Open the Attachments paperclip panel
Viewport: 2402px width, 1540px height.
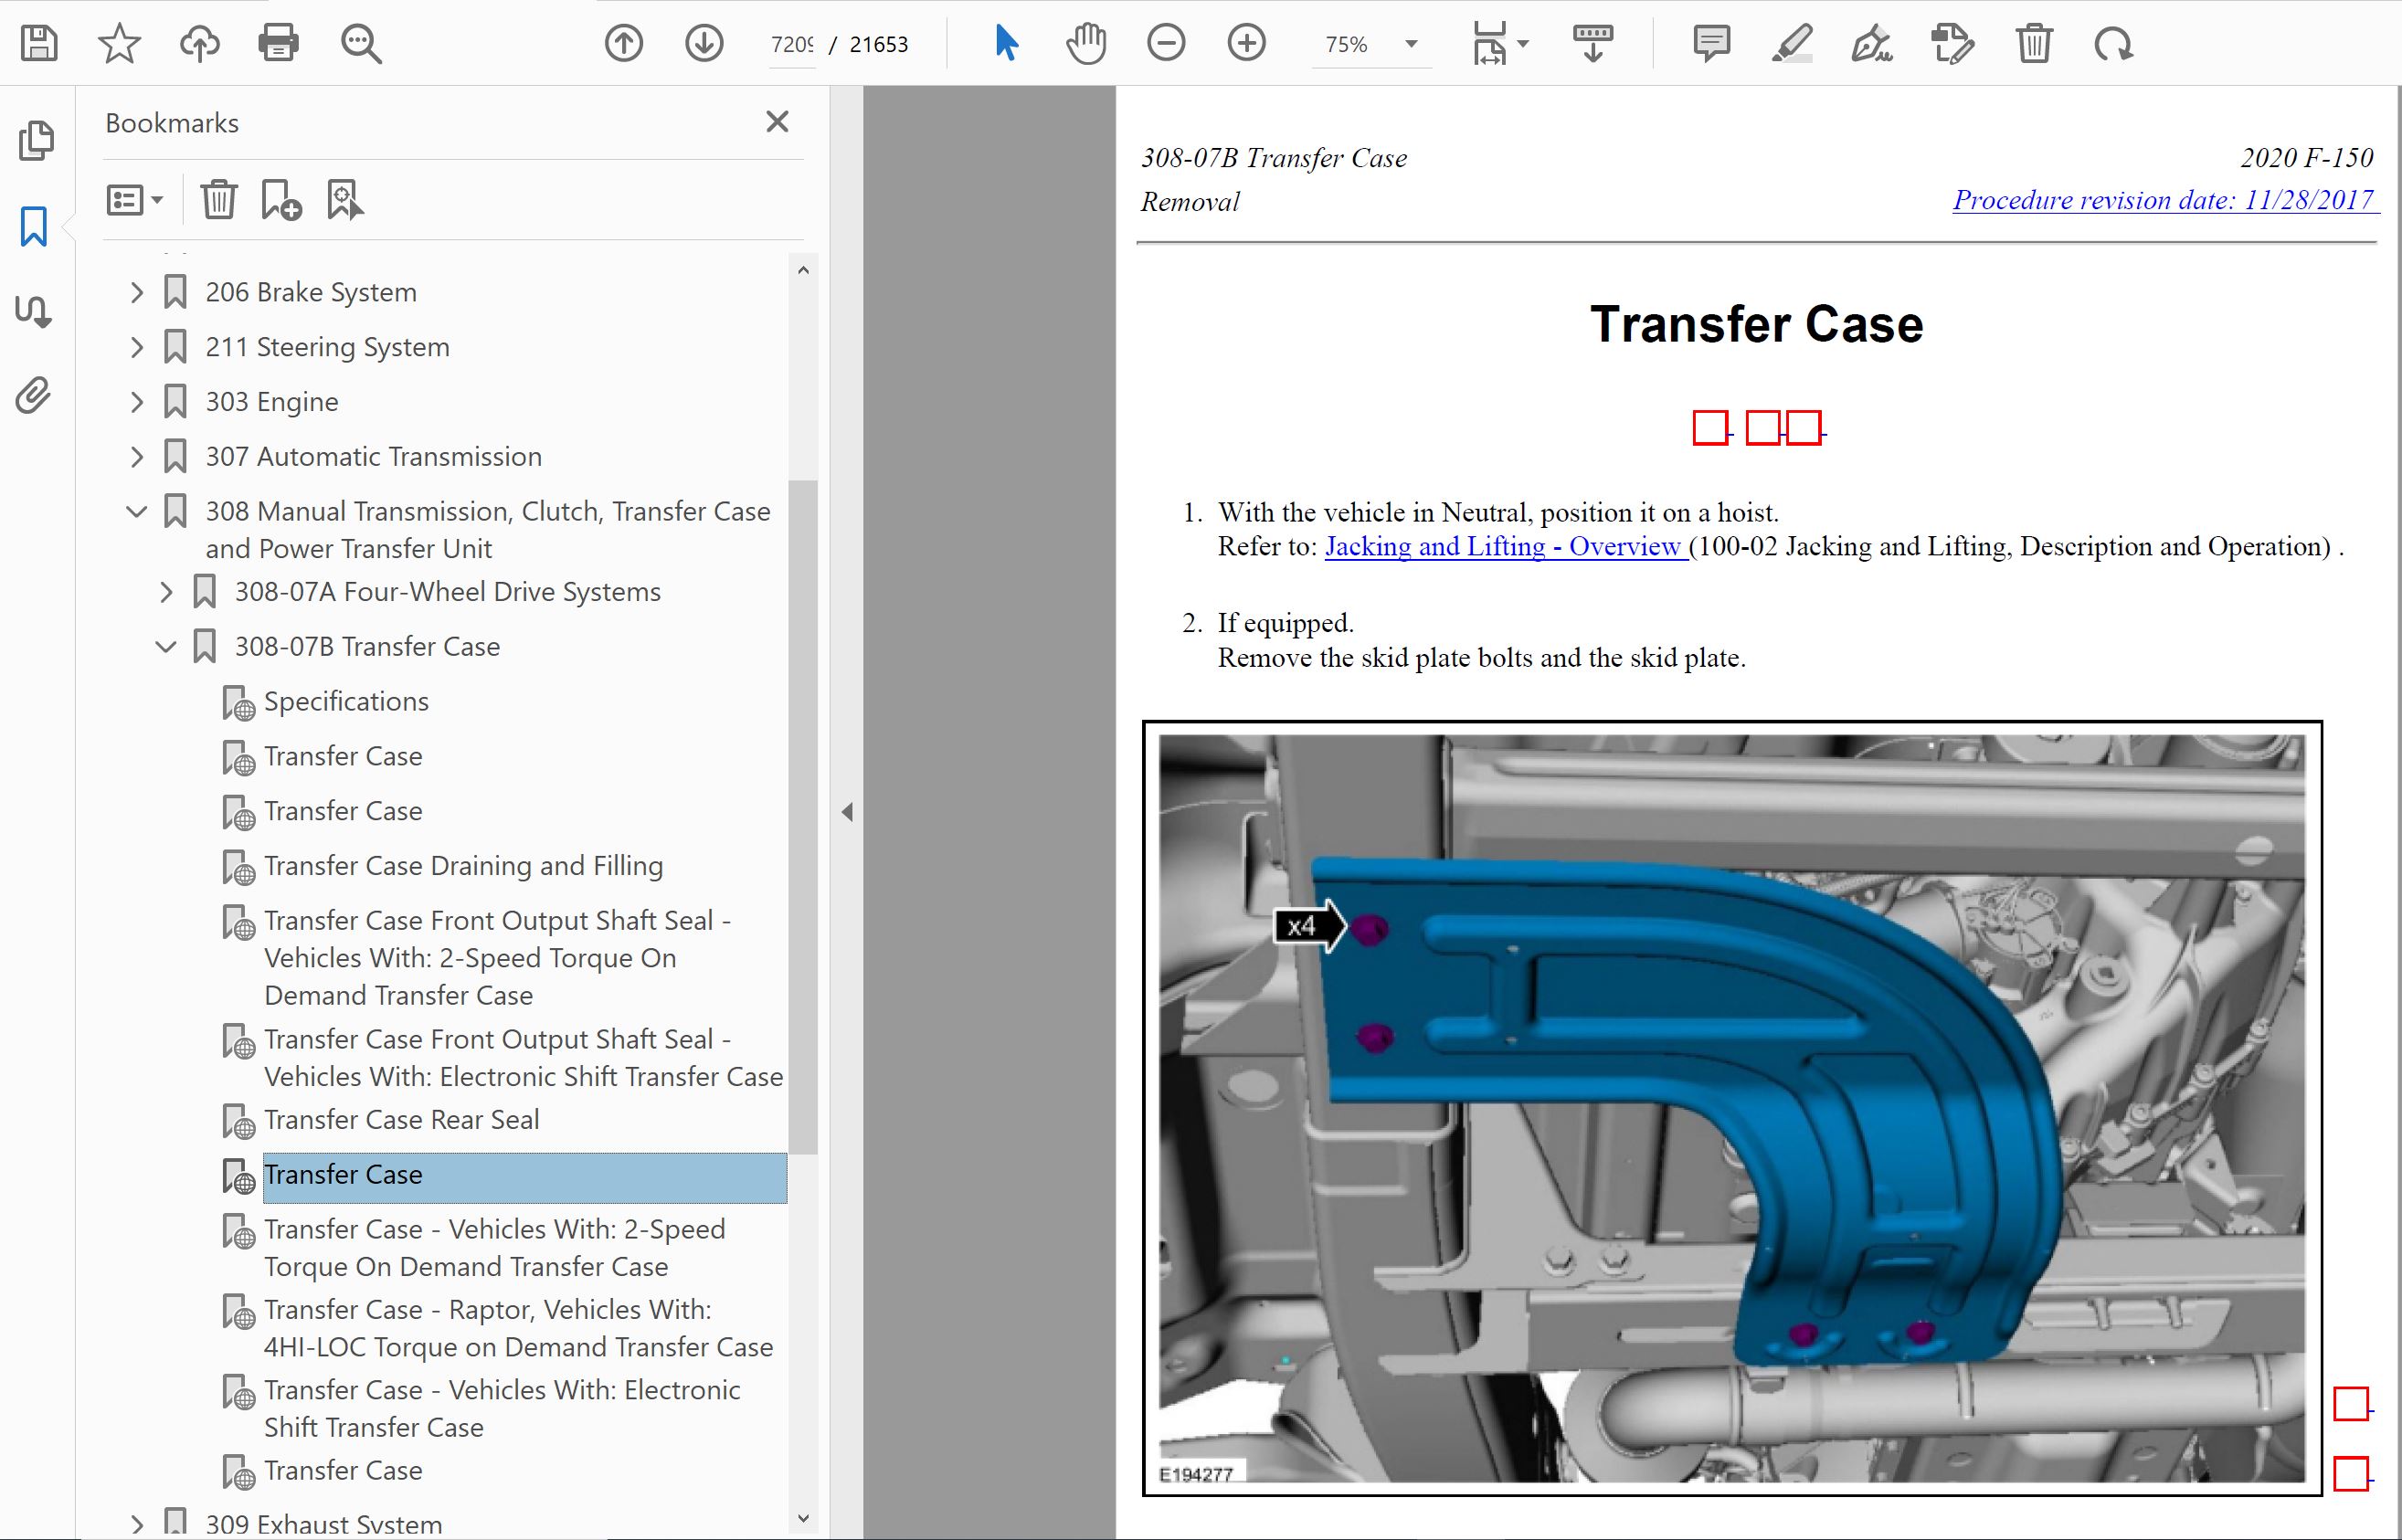tap(34, 396)
